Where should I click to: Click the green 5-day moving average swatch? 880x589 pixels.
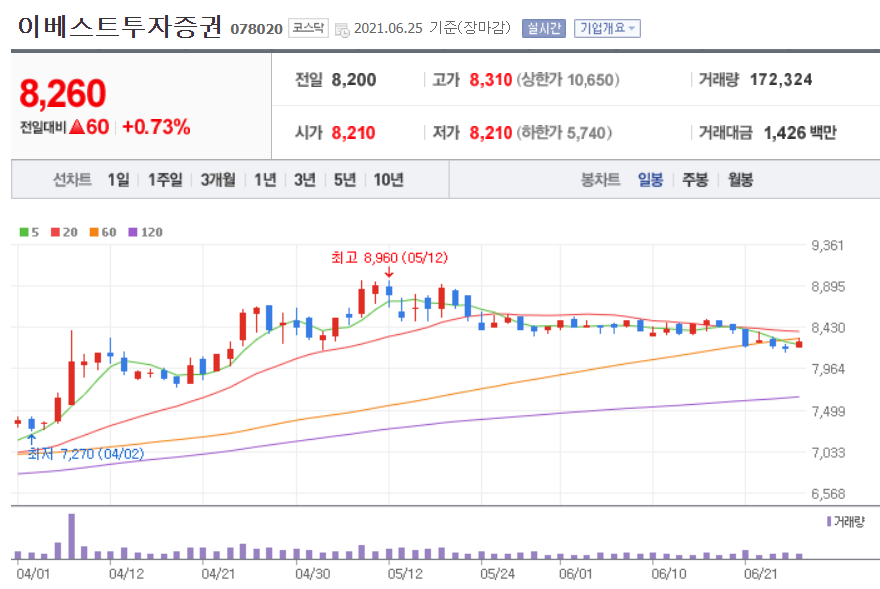point(24,232)
